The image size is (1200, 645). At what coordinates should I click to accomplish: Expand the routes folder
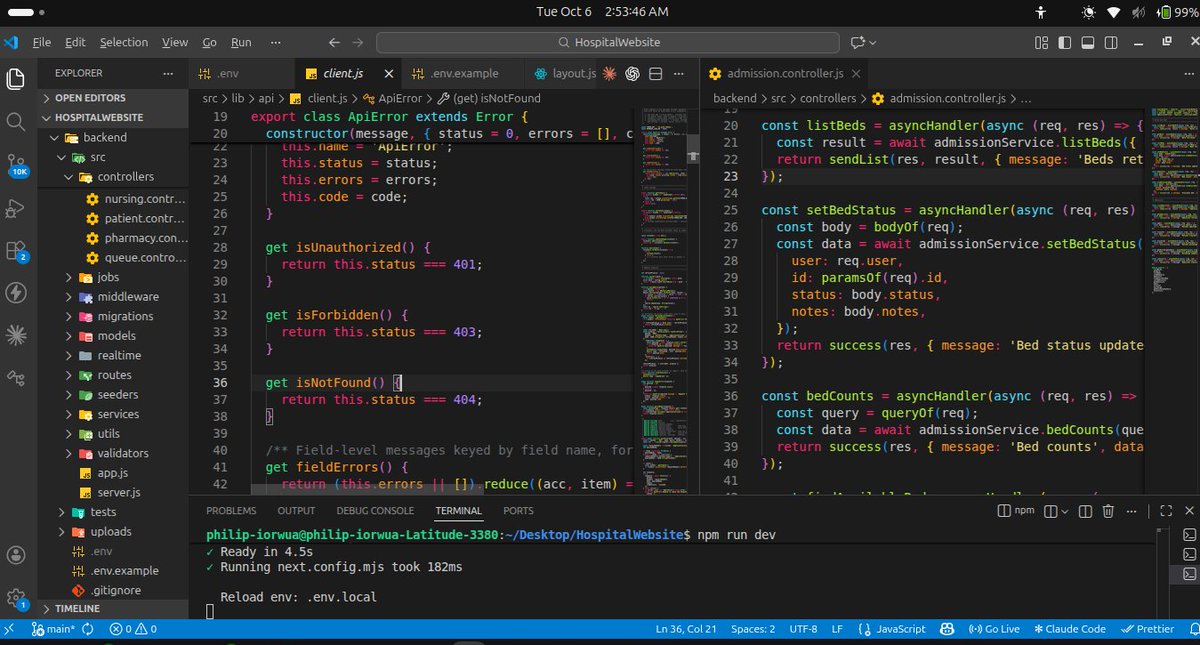tap(113, 375)
